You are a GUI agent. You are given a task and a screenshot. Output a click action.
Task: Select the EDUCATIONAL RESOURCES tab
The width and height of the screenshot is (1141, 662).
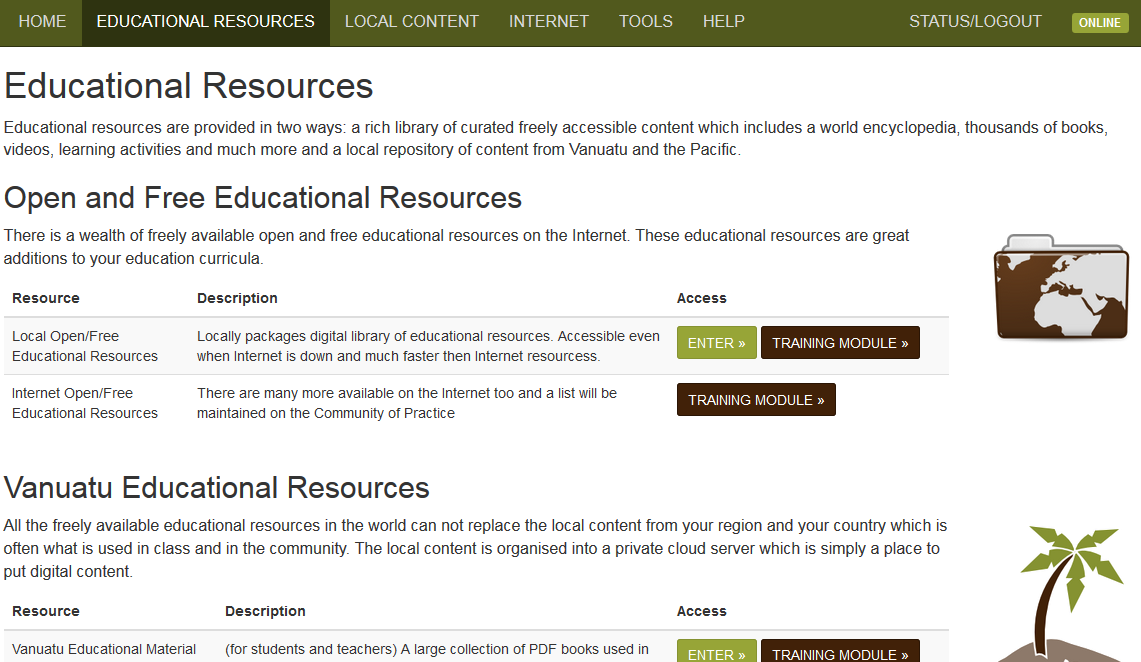coord(205,22)
